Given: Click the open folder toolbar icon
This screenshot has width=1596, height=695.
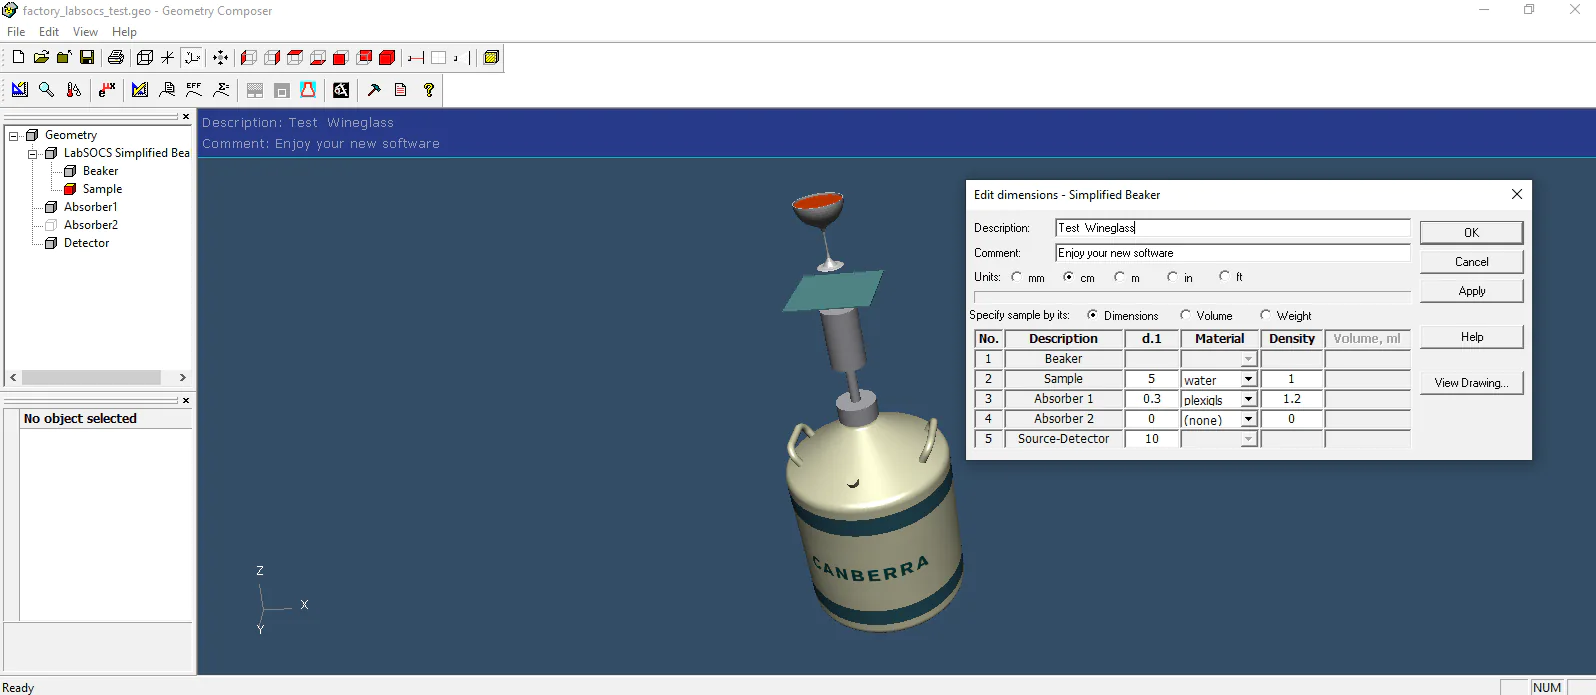Looking at the screenshot, I should [x=41, y=58].
